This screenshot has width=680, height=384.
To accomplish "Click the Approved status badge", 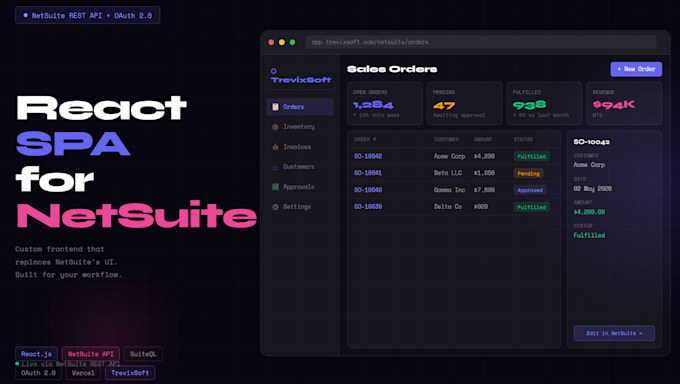I will click(530, 190).
